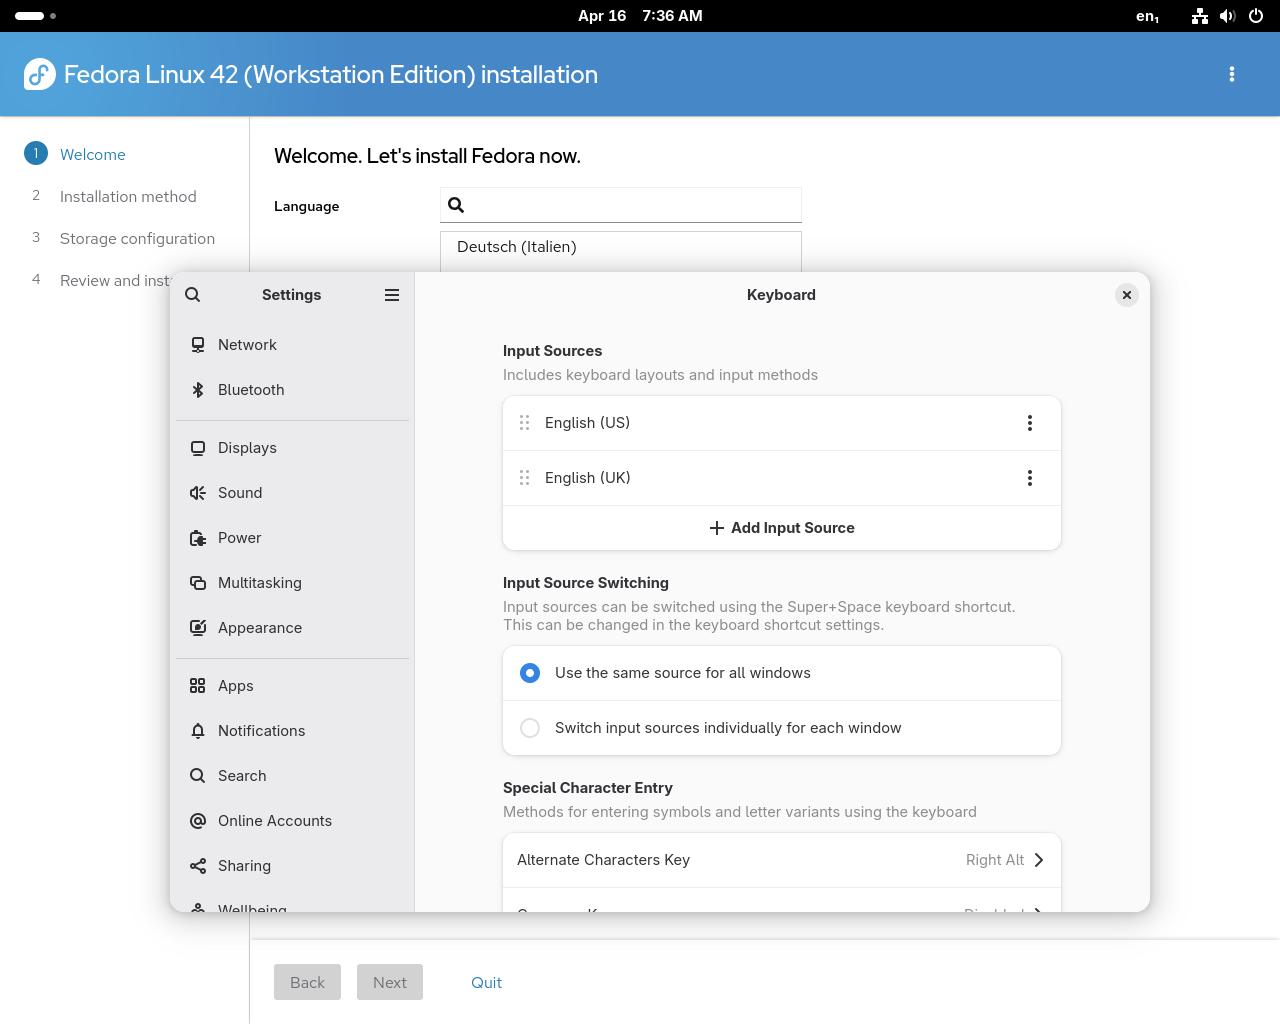The height and width of the screenshot is (1024, 1280).
Task: Open the Network settings panel
Action: [x=292, y=345]
